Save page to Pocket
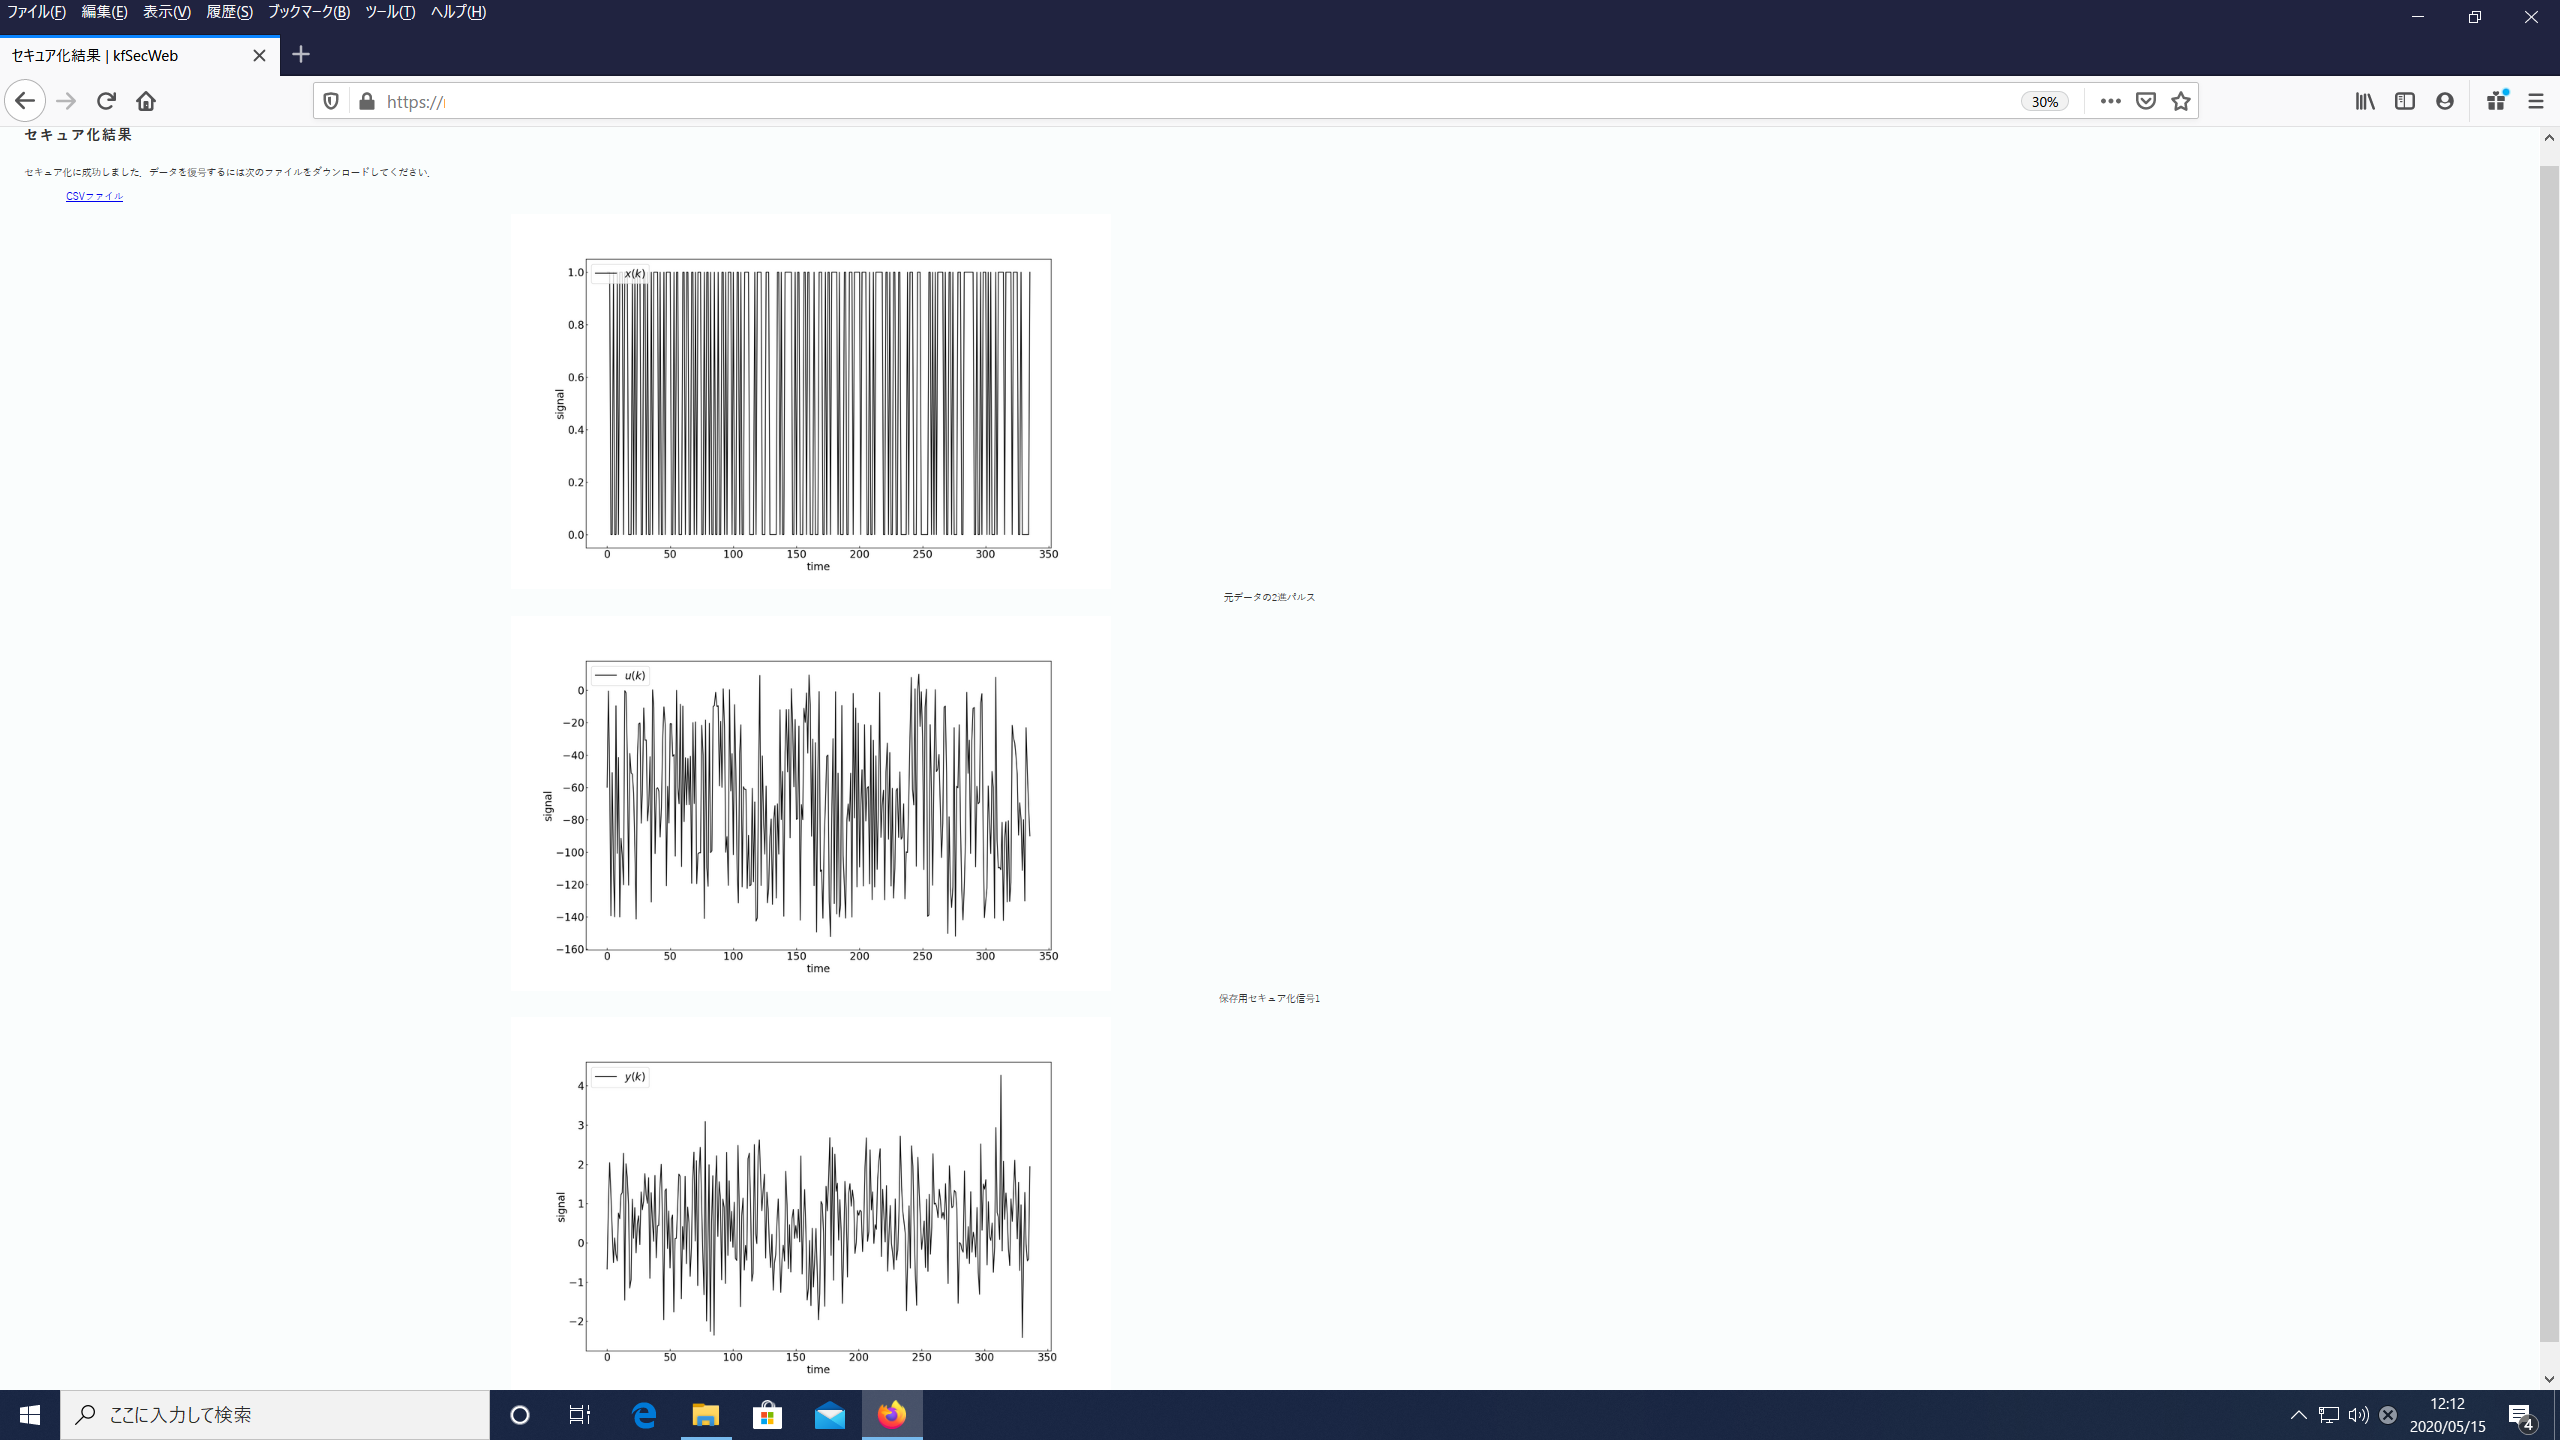This screenshot has height=1440, width=2560. 2145,101
